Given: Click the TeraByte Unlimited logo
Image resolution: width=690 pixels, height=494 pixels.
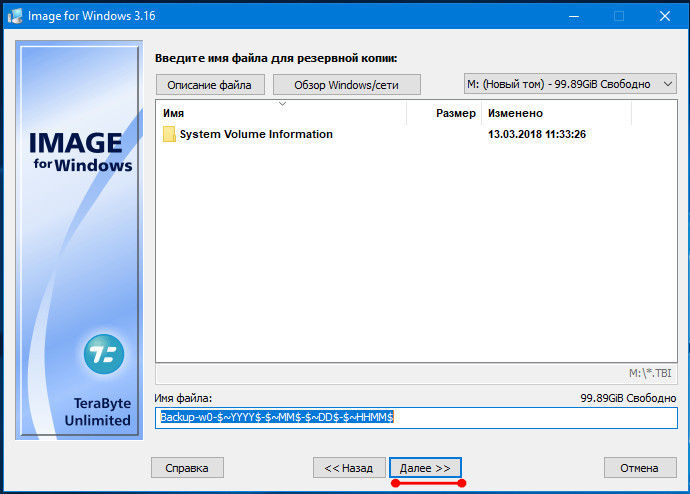Looking at the screenshot, I should 104,354.
